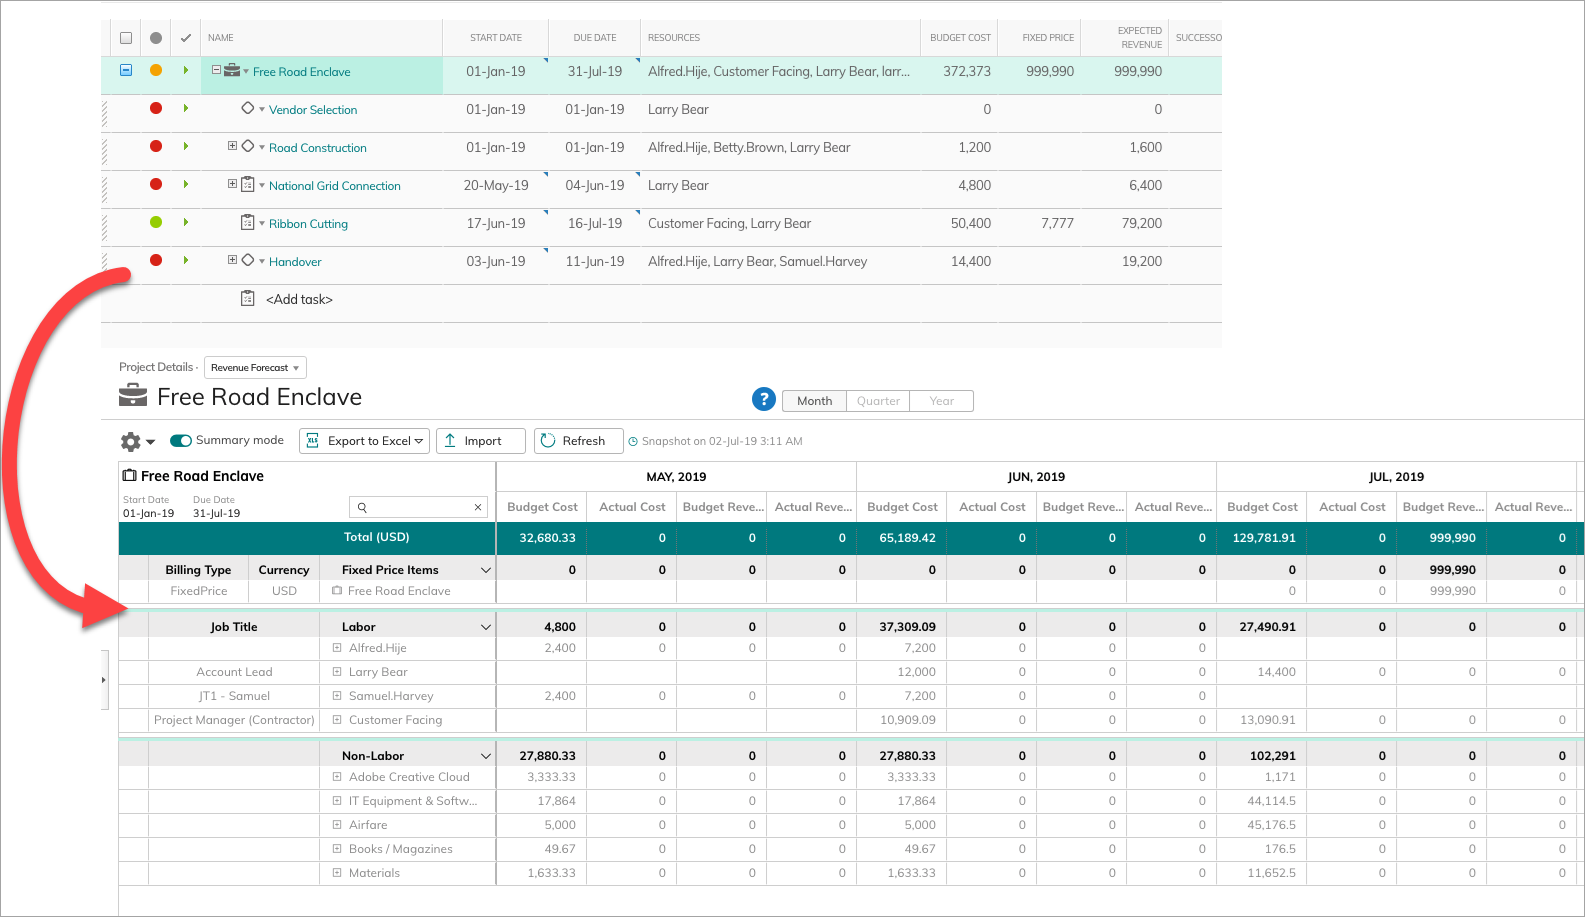Switch to Month view
This screenshot has height=917, width=1585.
click(x=814, y=401)
